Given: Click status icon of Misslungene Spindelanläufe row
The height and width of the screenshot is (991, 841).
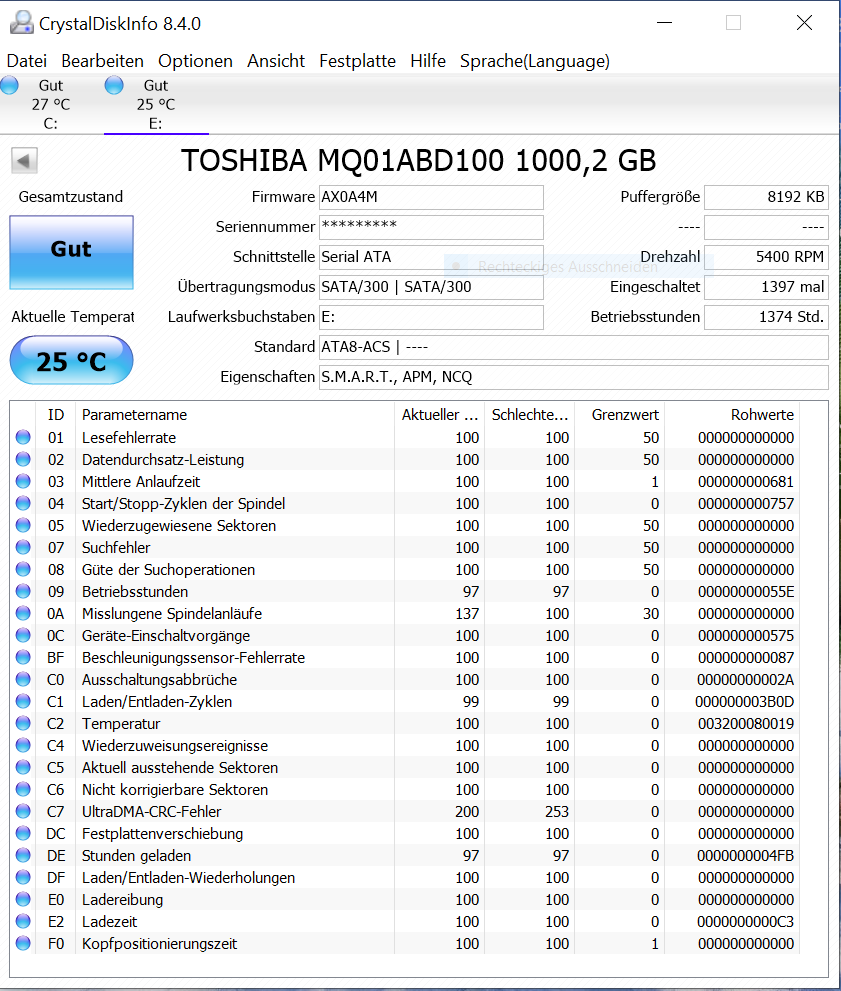Looking at the screenshot, I should coord(23,613).
